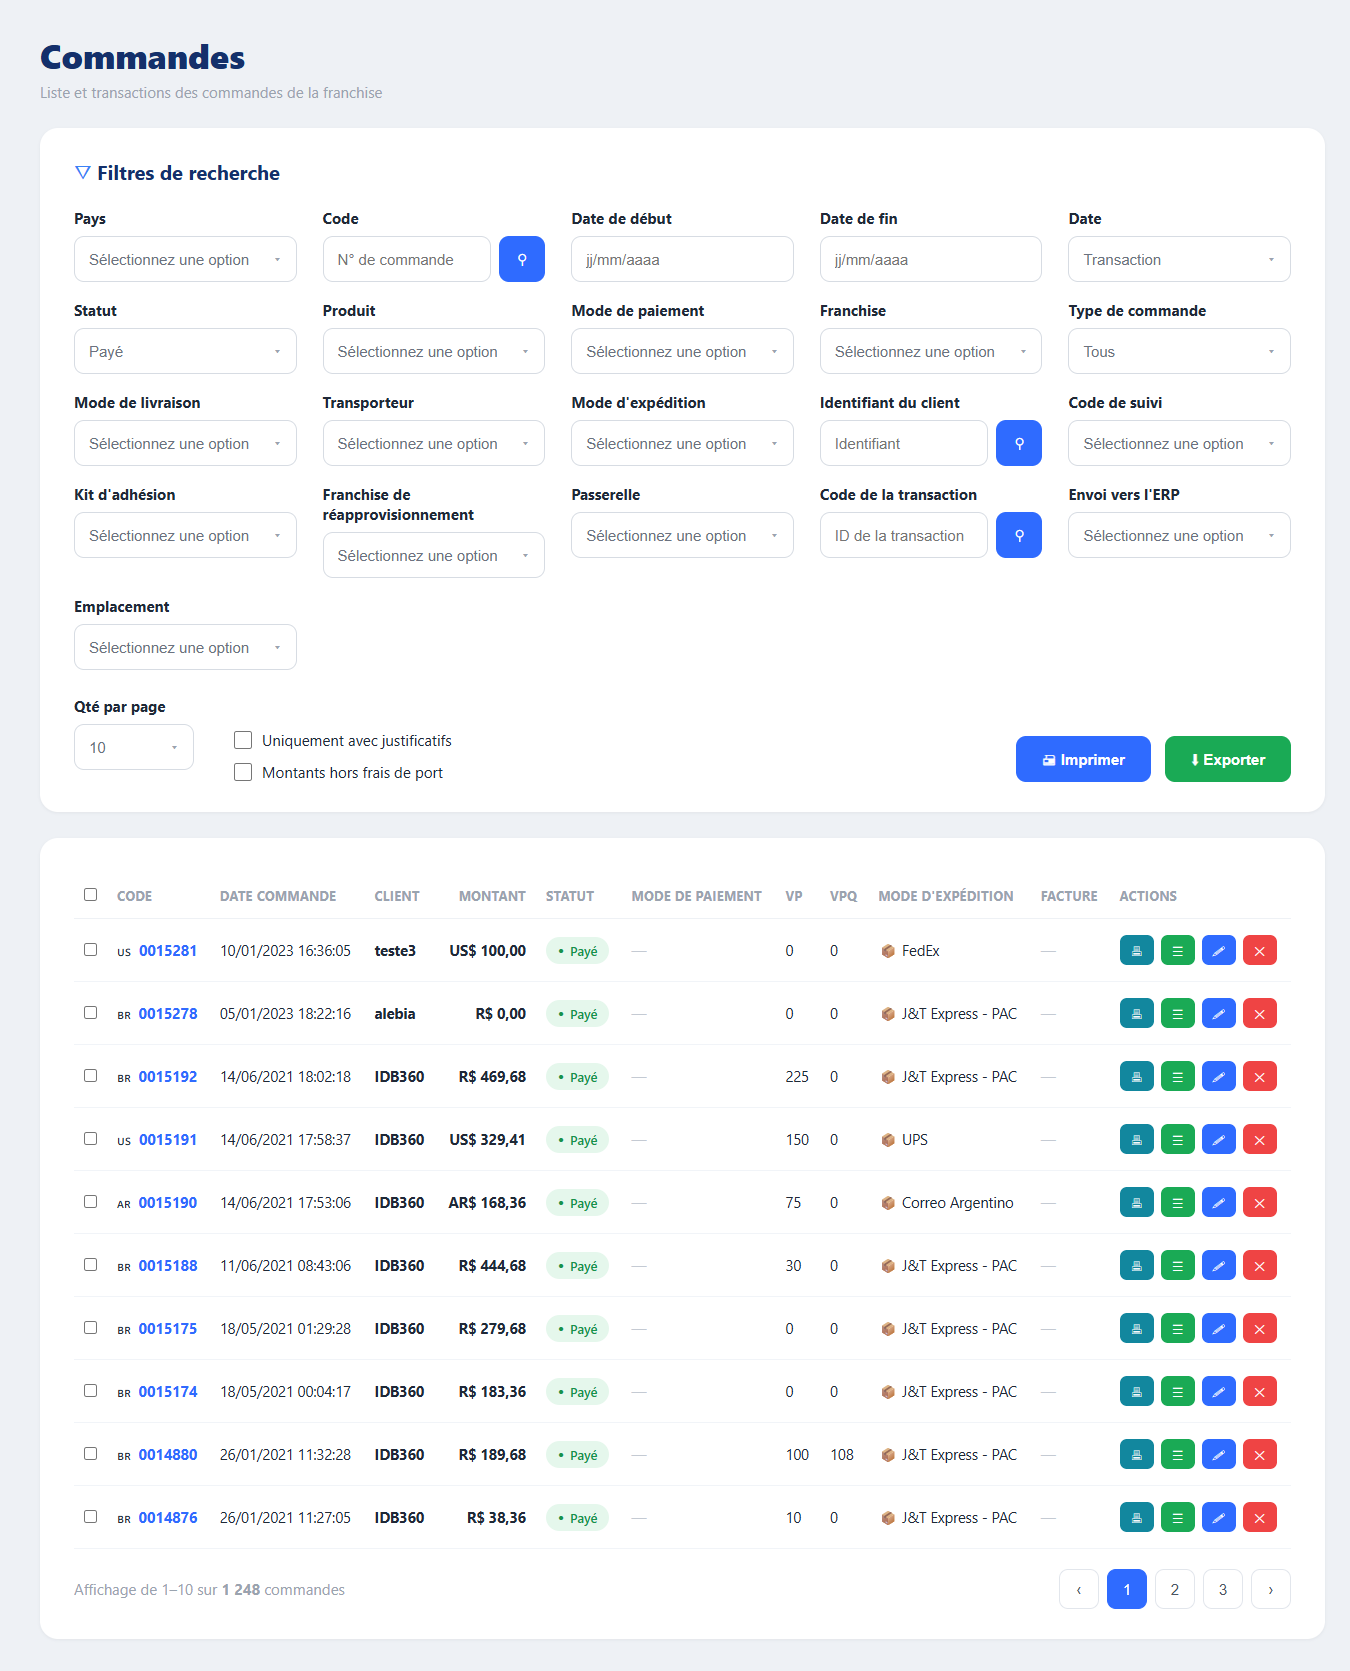
Task: Edit order 0015278 with pencil icon
Action: (1218, 1014)
